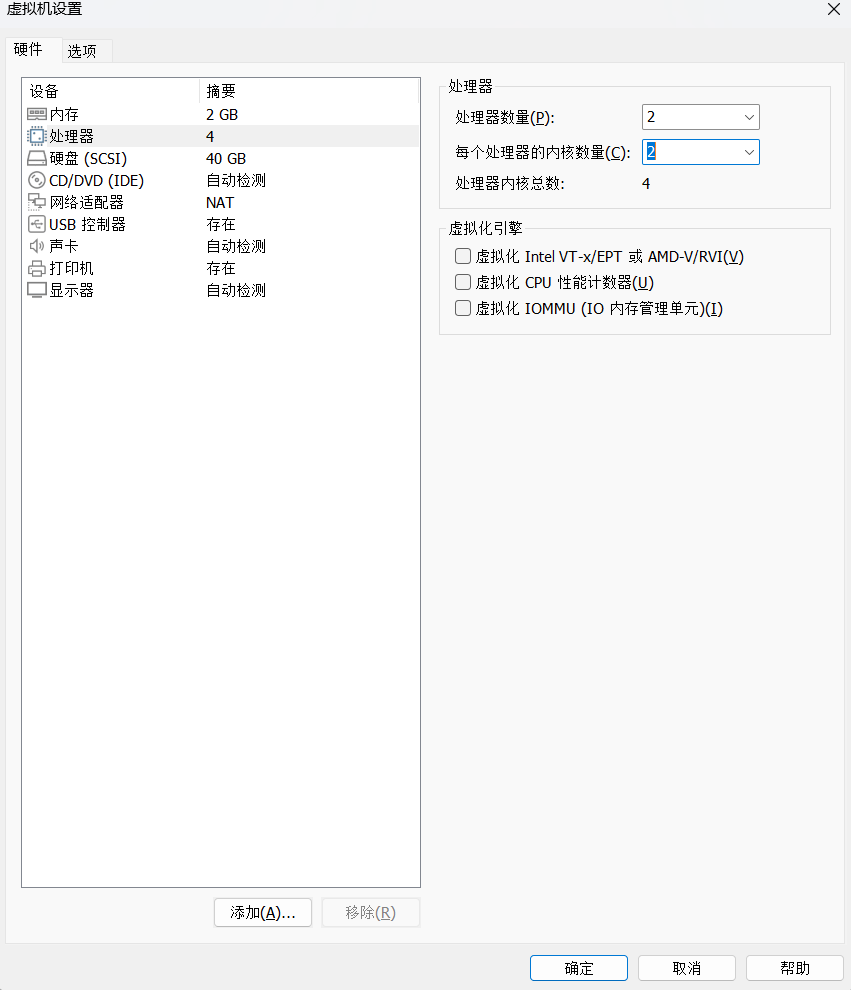Select the 显示器 row label
851x990 pixels.
pyautogui.click(x=71, y=290)
